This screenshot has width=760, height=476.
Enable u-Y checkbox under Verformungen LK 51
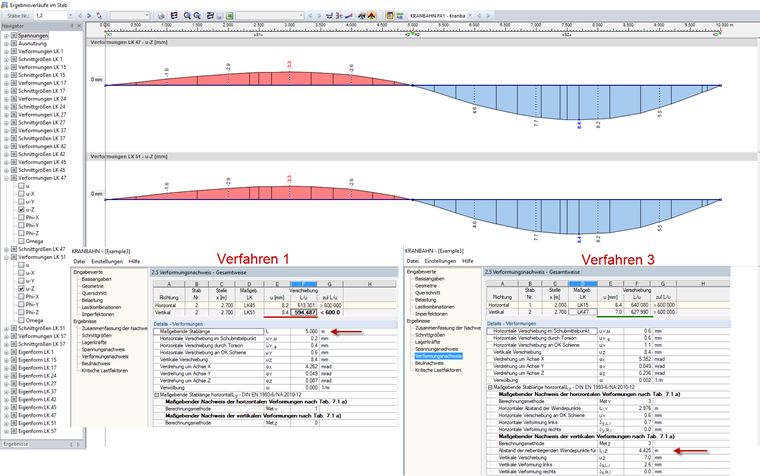tap(21, 280)
